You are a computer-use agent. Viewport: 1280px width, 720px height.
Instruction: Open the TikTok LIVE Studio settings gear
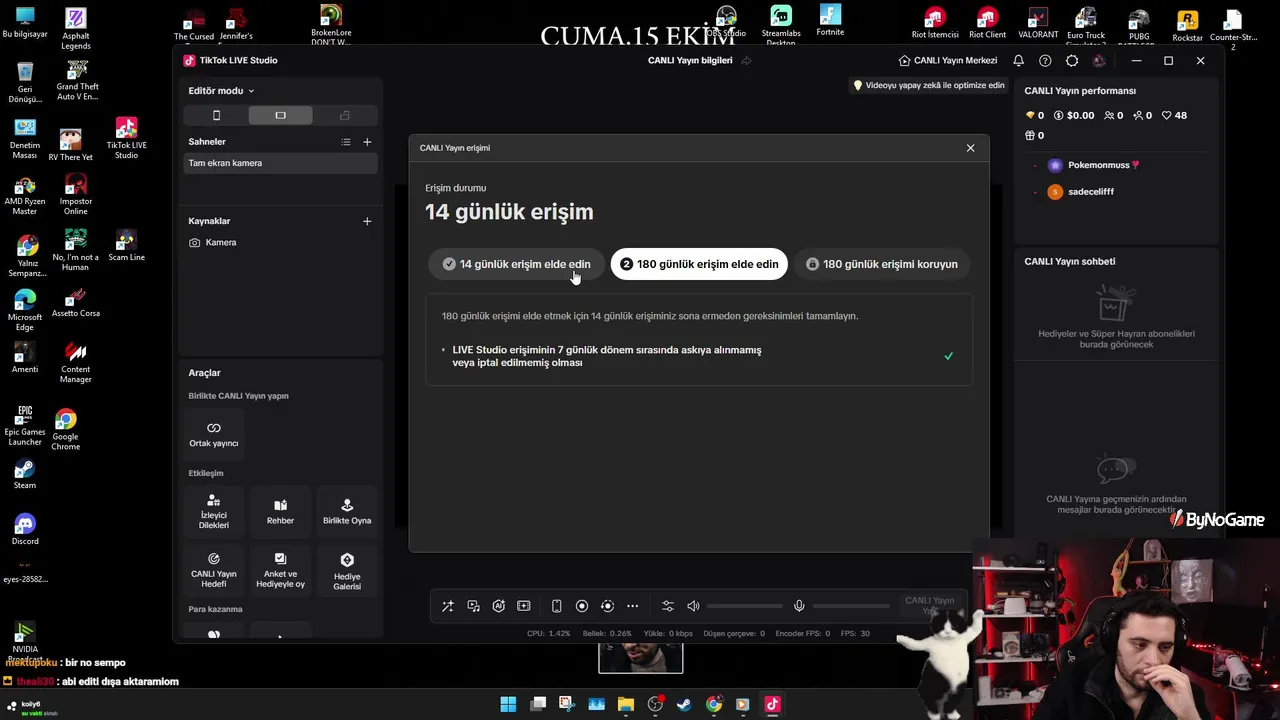[x=1072, y=60]
